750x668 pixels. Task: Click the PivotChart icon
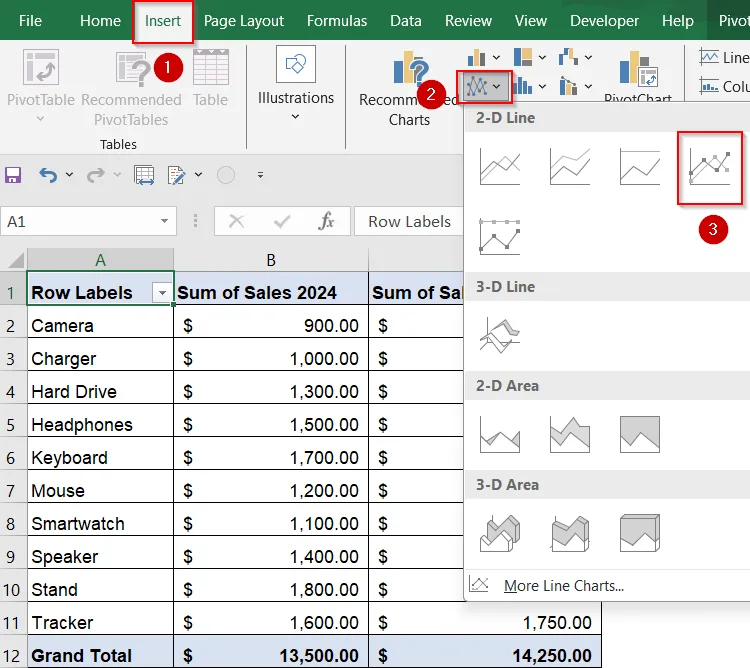[x=638, y=69]
